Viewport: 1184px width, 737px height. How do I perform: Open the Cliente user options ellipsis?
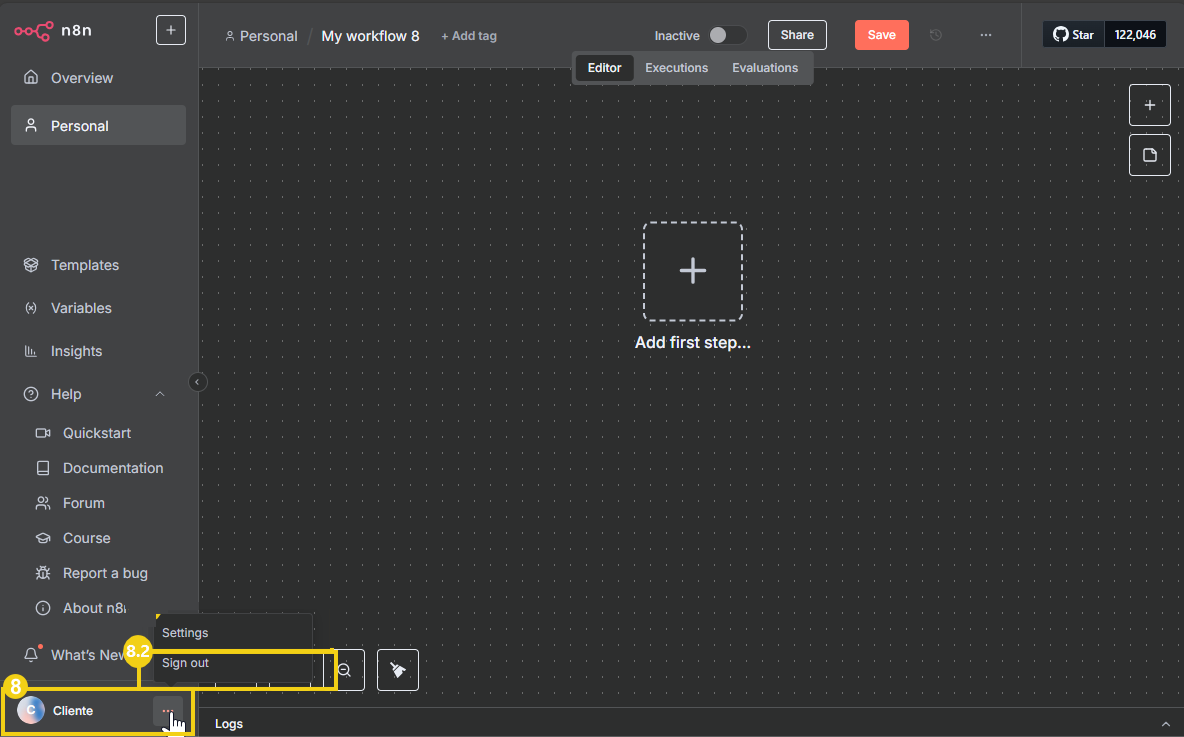(167, 711)
